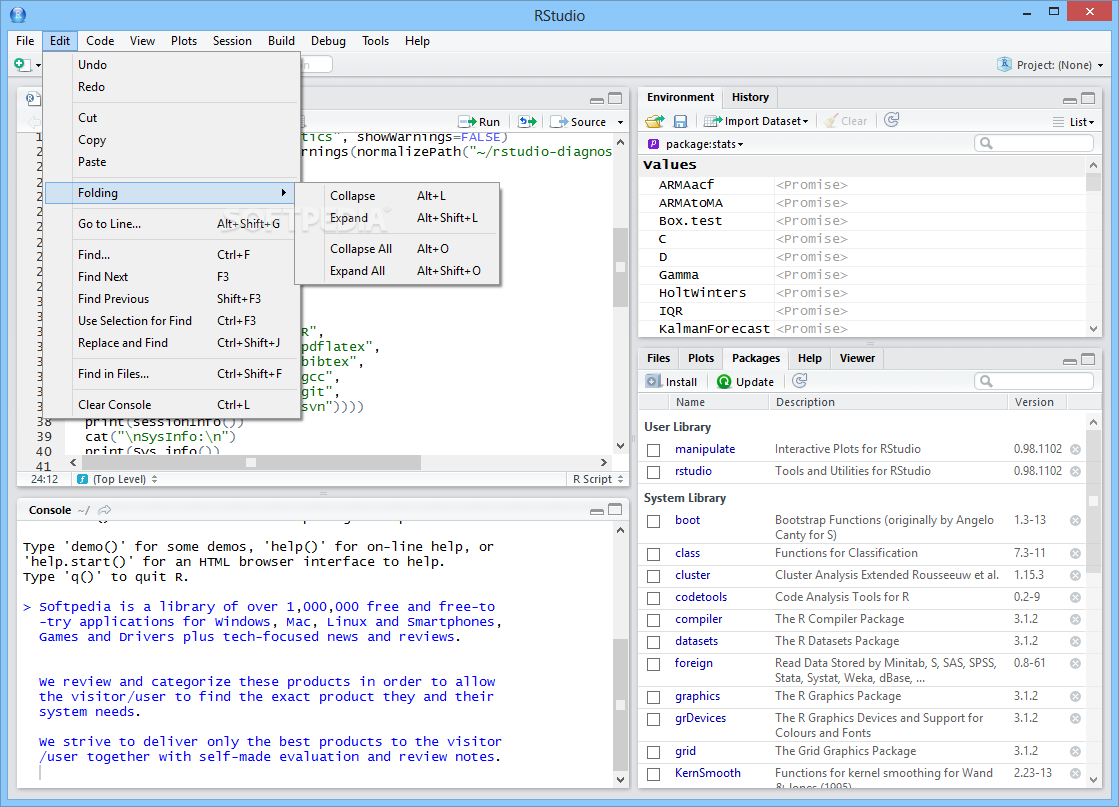This screenshot has width=1119, height=807.
Task: Enable the cluster package checkbox
Action: 654,577
